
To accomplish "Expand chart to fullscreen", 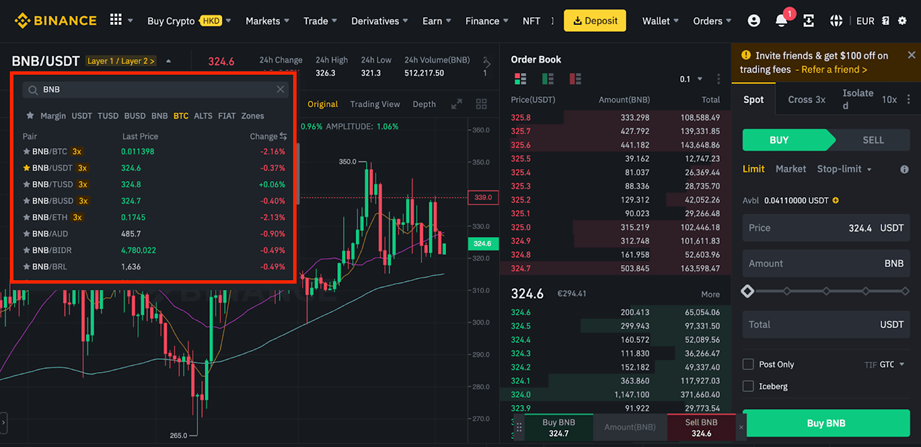I will coord(457,104).
